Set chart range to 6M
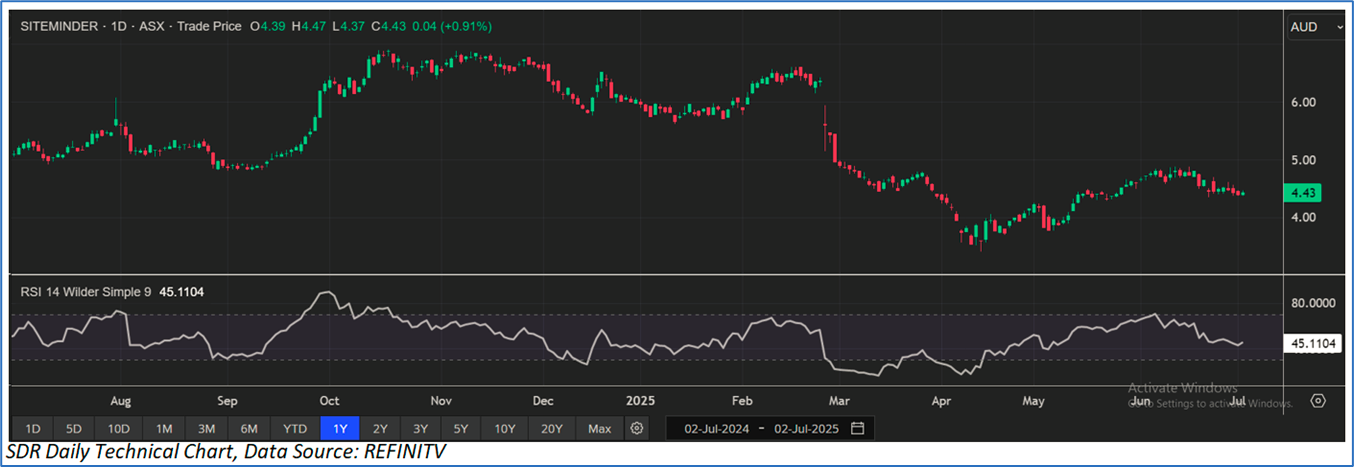Screen dimensions: 1354x467 pyautogui.click(x=250, y=429)
